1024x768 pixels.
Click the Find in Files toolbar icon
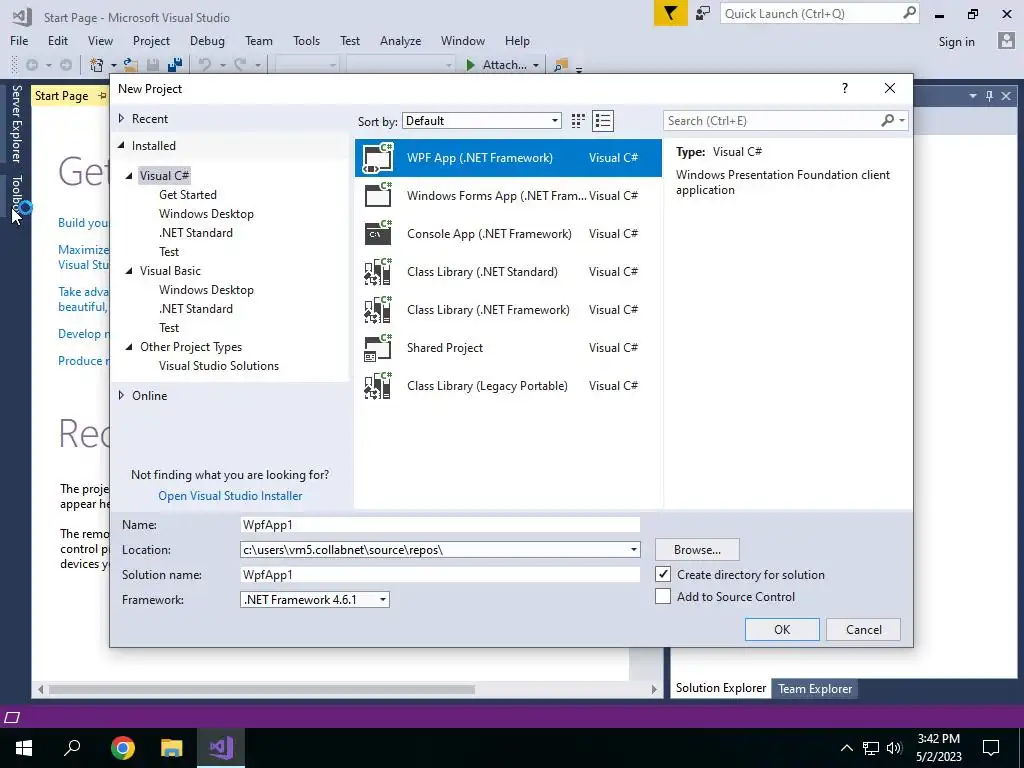(561, 65)
